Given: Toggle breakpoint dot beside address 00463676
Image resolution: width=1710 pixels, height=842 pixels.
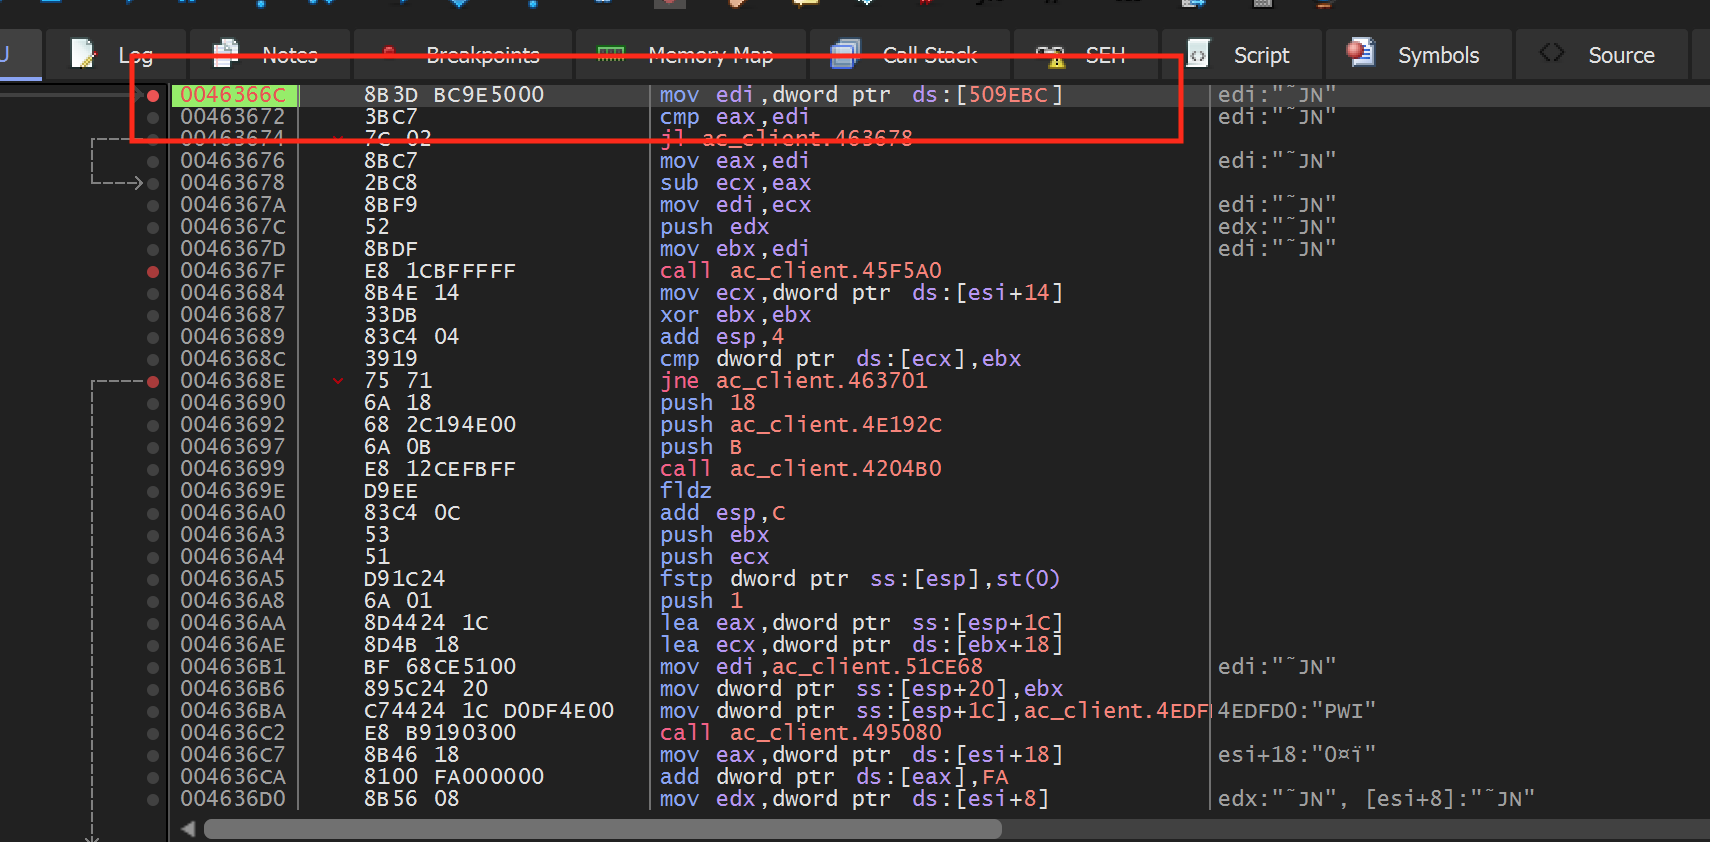Looking at the screenshot, I should tap(153, 161).
